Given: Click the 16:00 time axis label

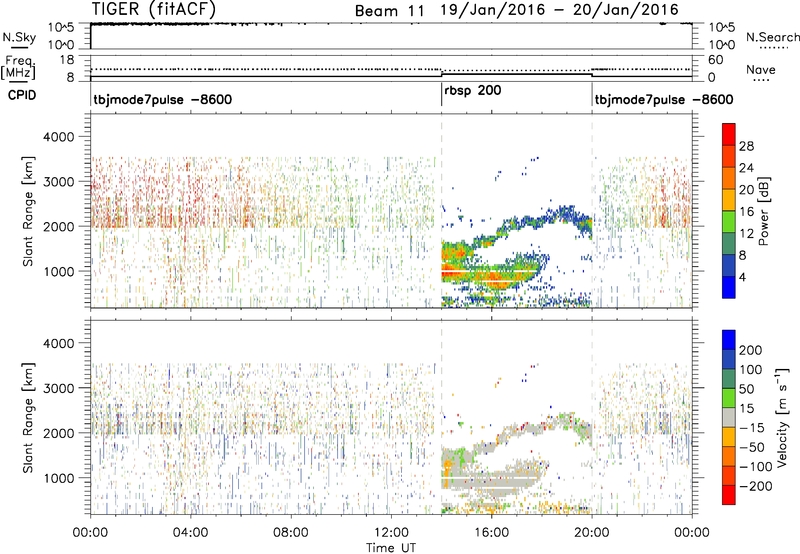Looking at the screenshot, I should pyautogui.click(x=491, y=533).
